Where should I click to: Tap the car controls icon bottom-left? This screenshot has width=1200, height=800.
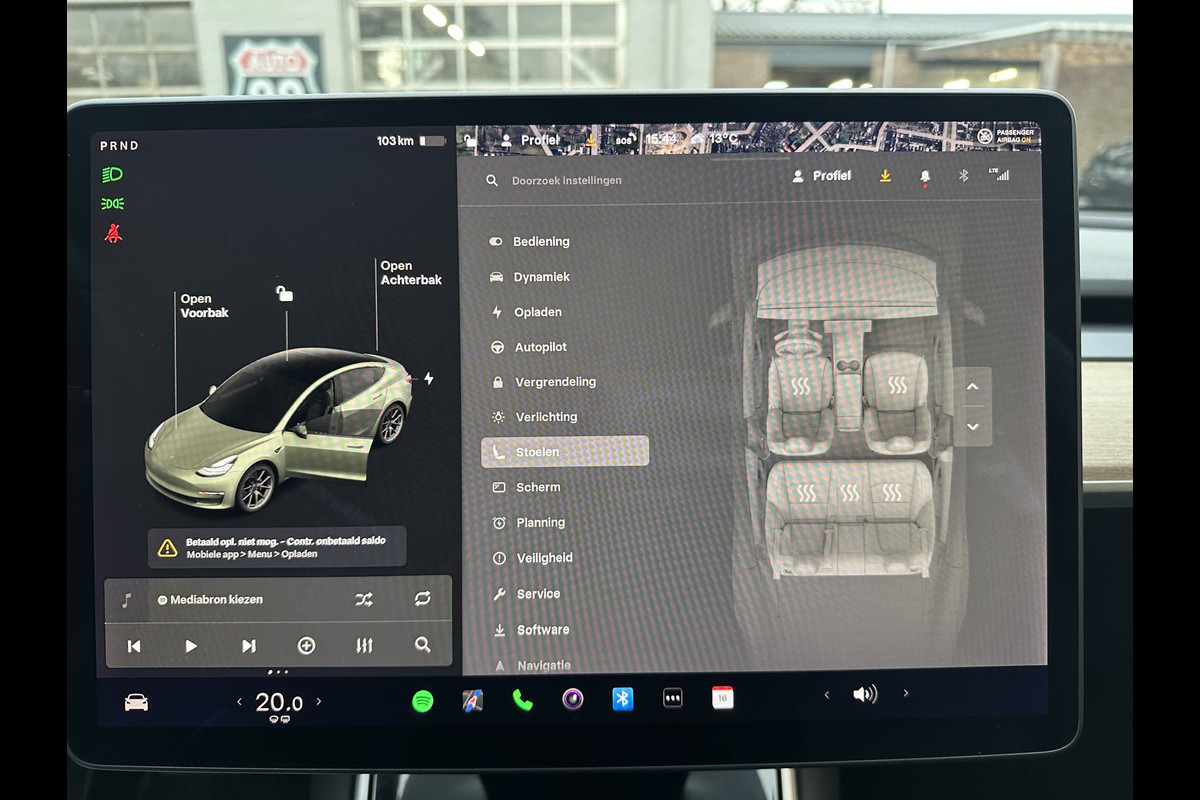[x=136, y=703]
